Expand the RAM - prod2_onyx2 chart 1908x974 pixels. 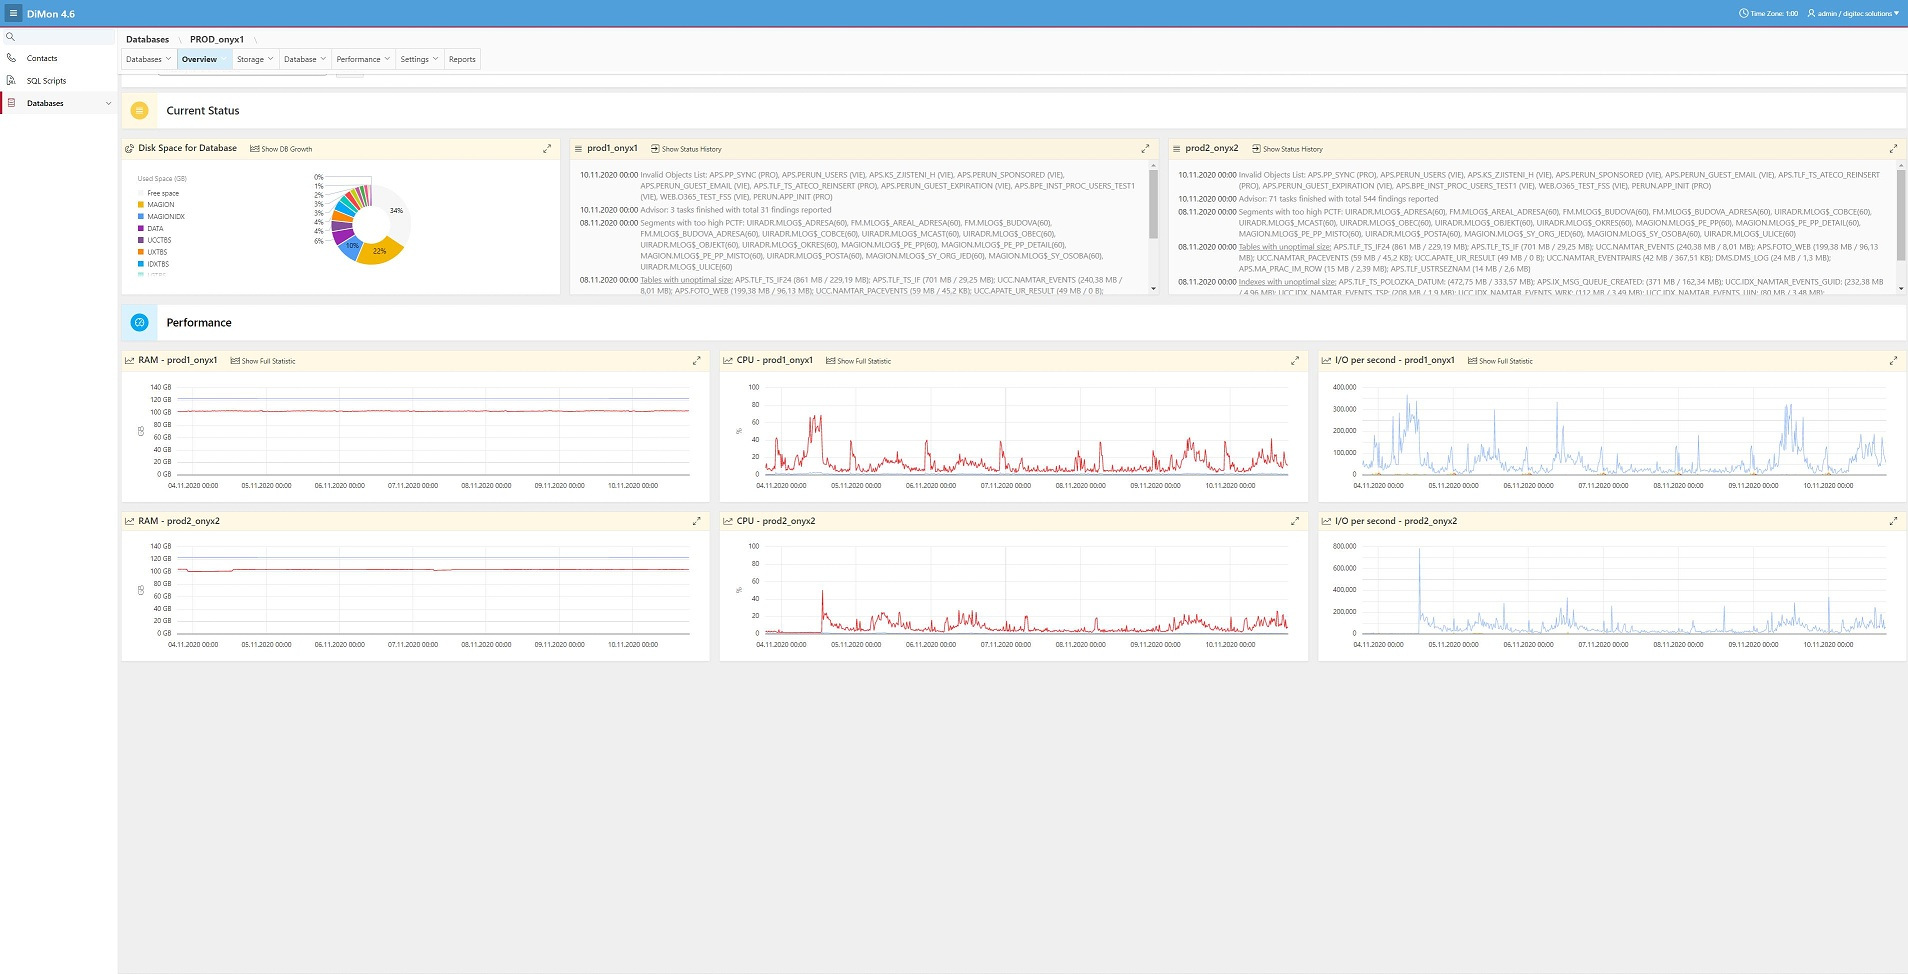point(697,521)
